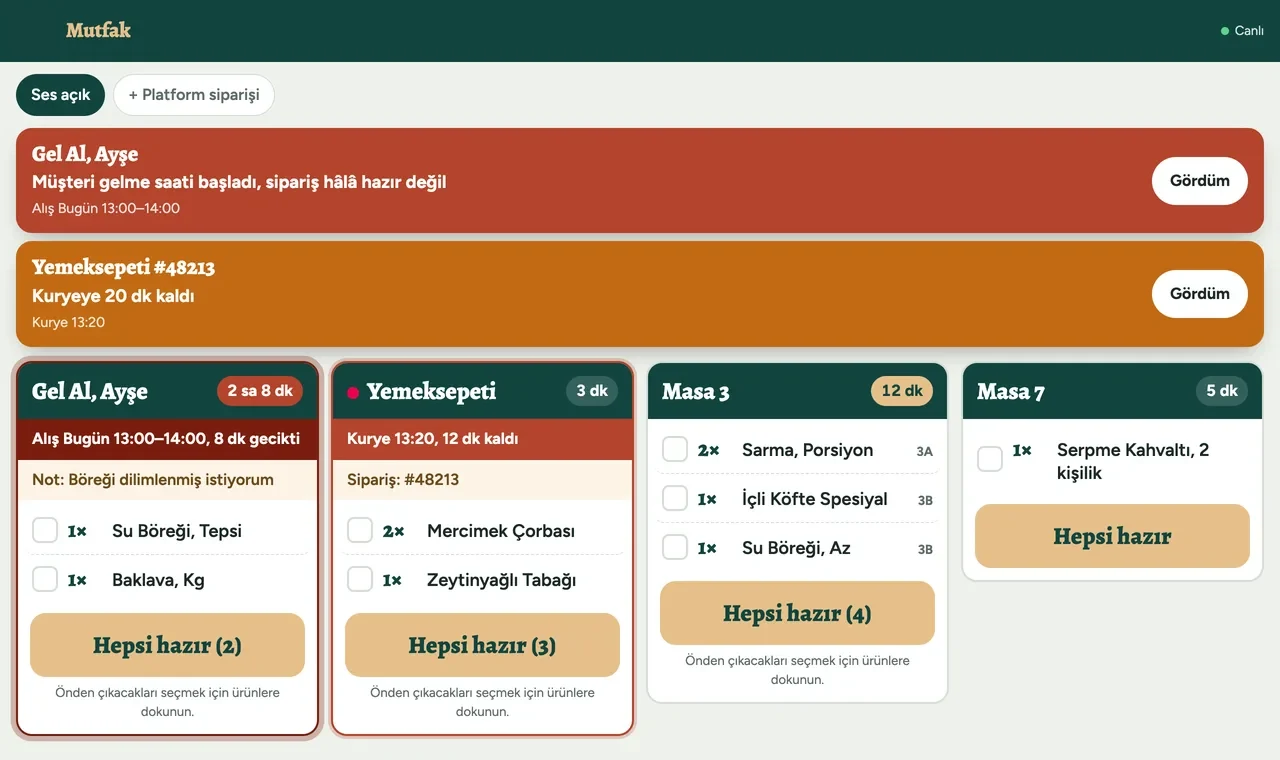Click the 5 dk timer badge on Masa 7
Screen dimensions: 1280x760
[x=1222, y=391]
